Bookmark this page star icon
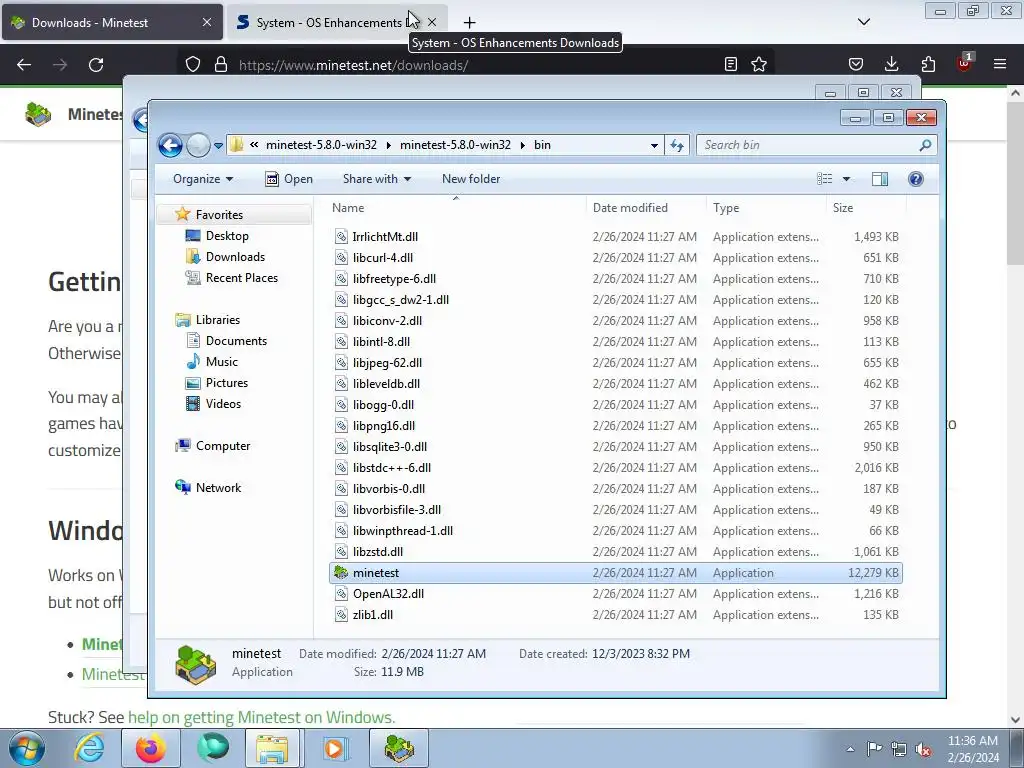Screen dimensions: 1024x768 pos(759,65)
